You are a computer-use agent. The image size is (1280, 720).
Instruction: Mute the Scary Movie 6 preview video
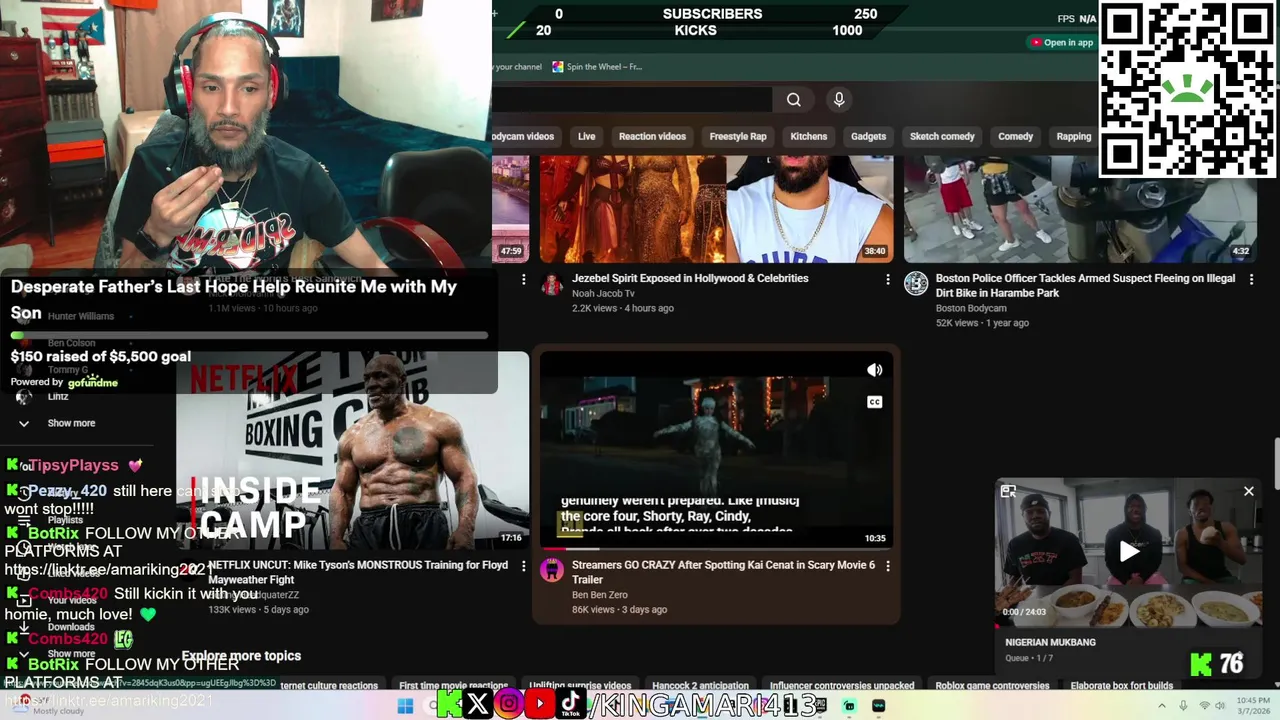875,370
